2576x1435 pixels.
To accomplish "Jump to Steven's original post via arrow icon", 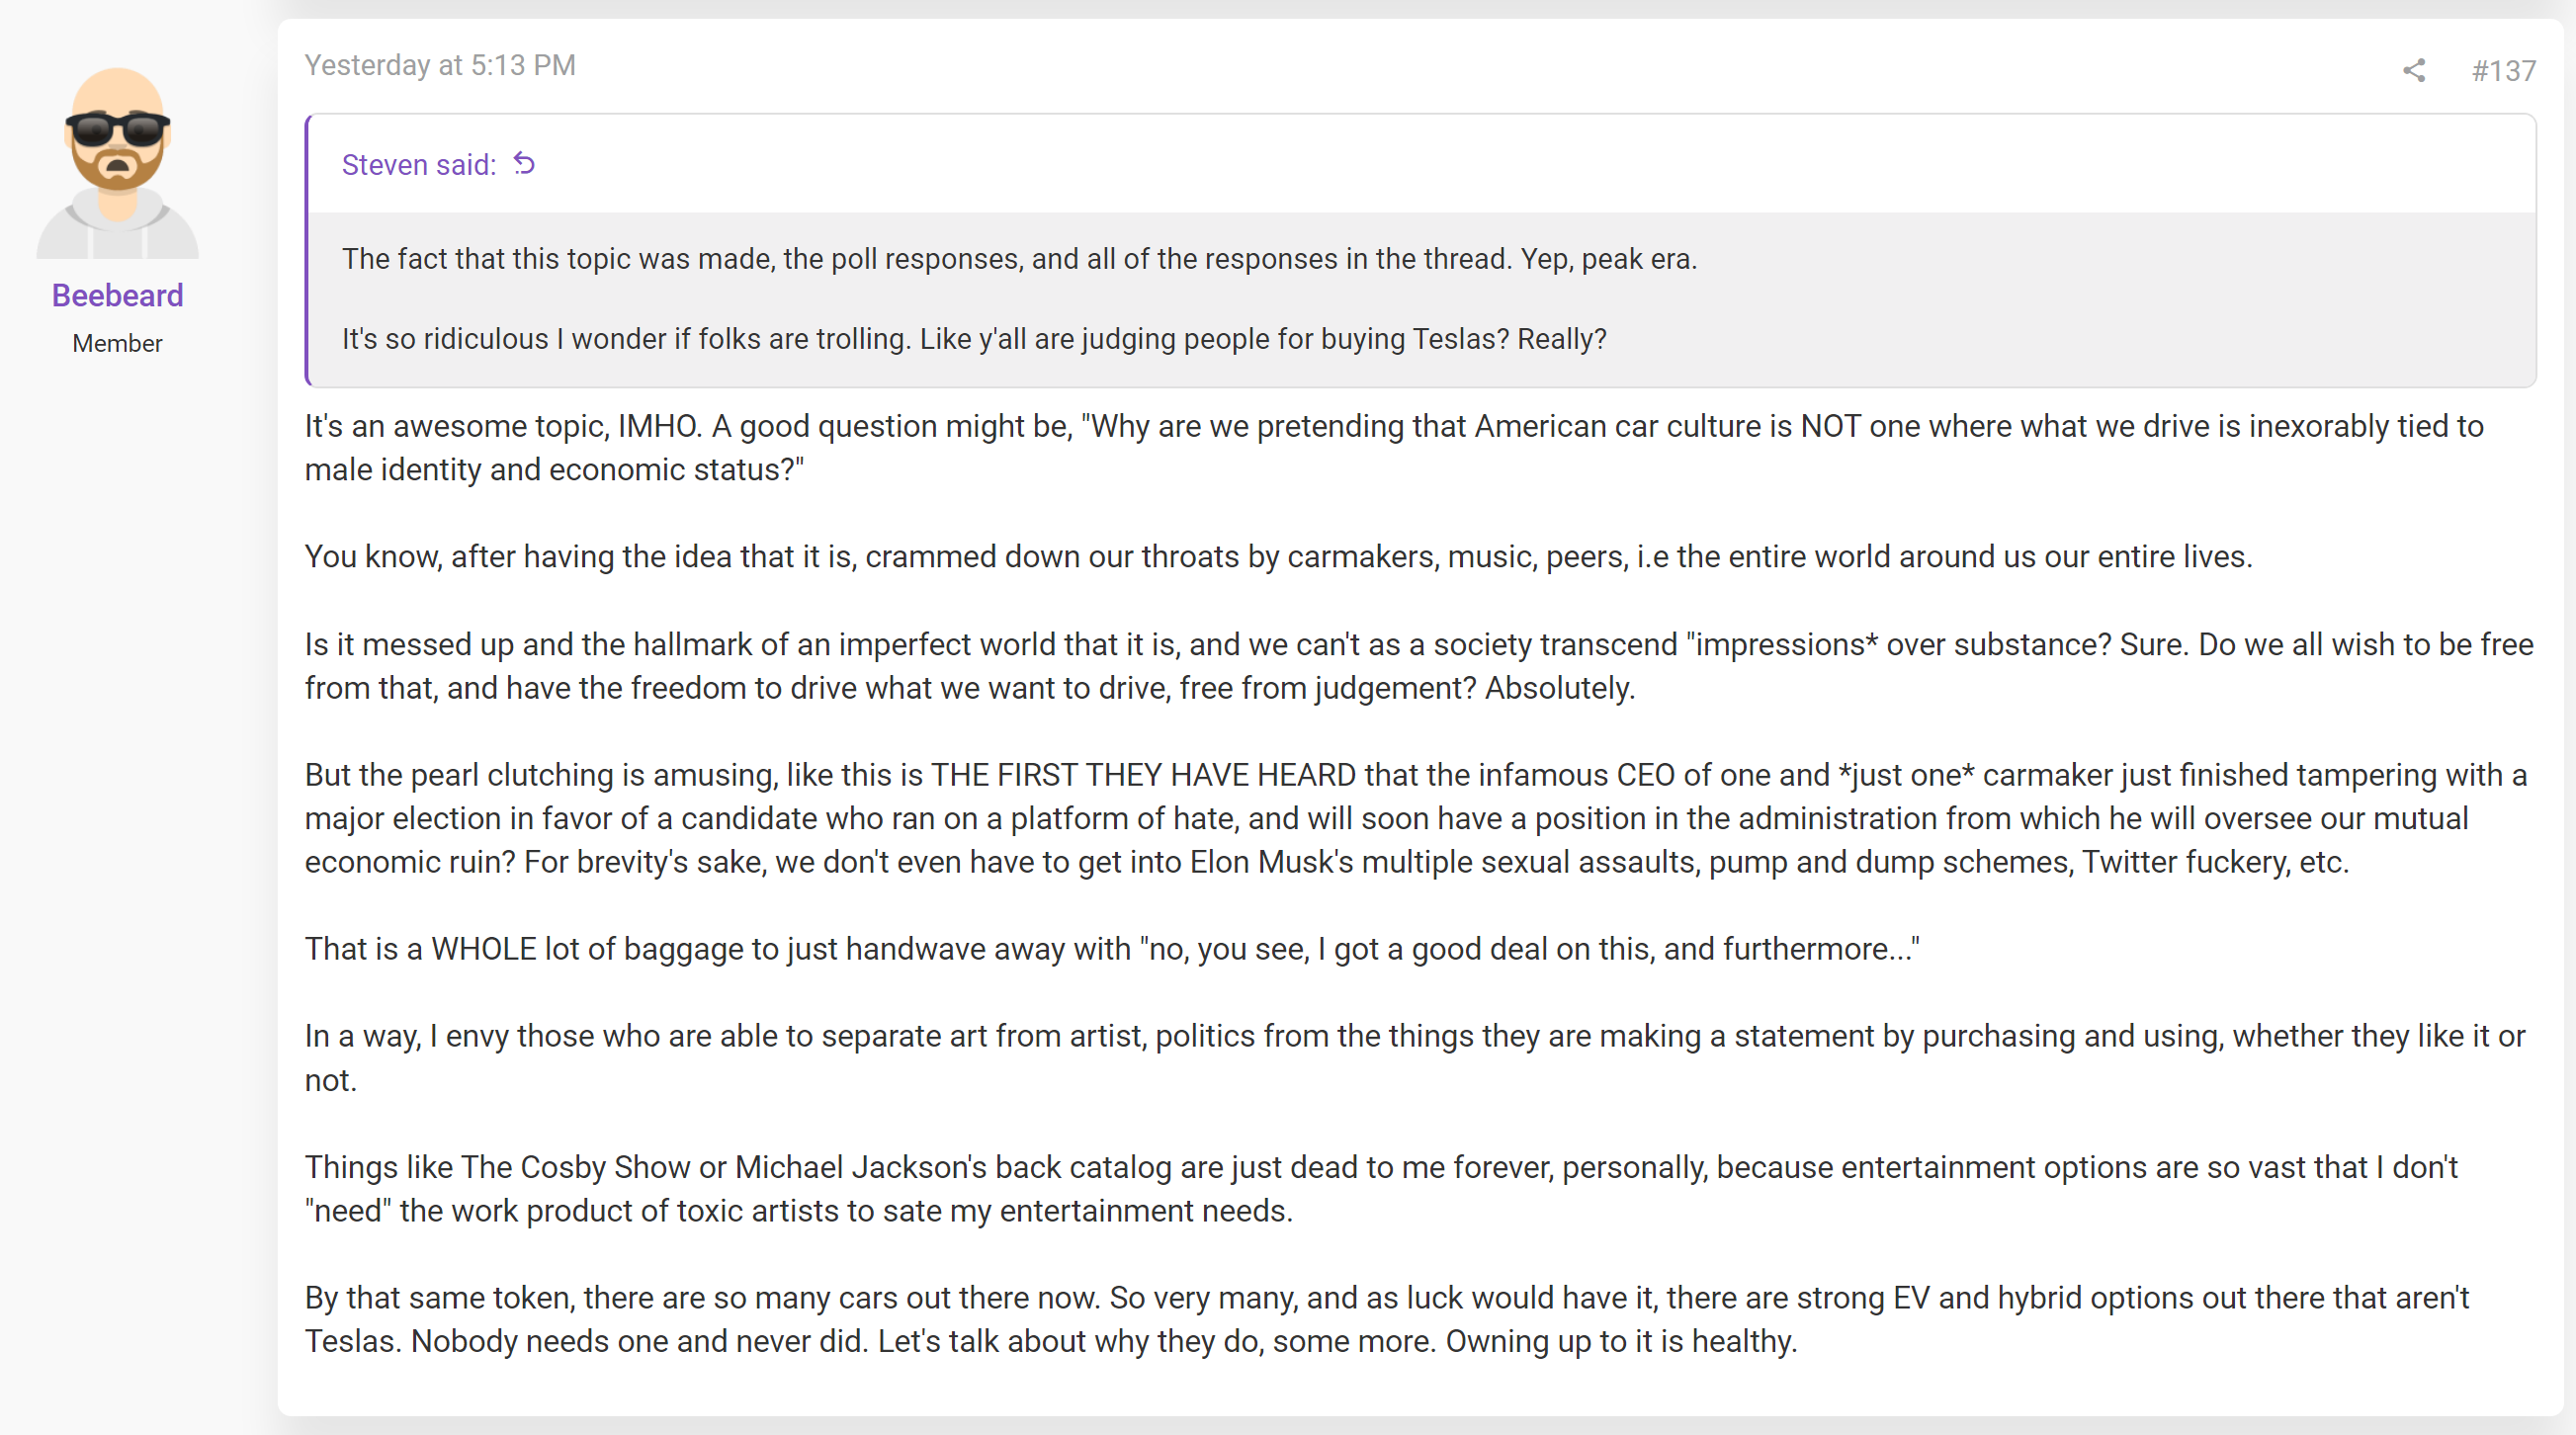I will pos(524,163).
